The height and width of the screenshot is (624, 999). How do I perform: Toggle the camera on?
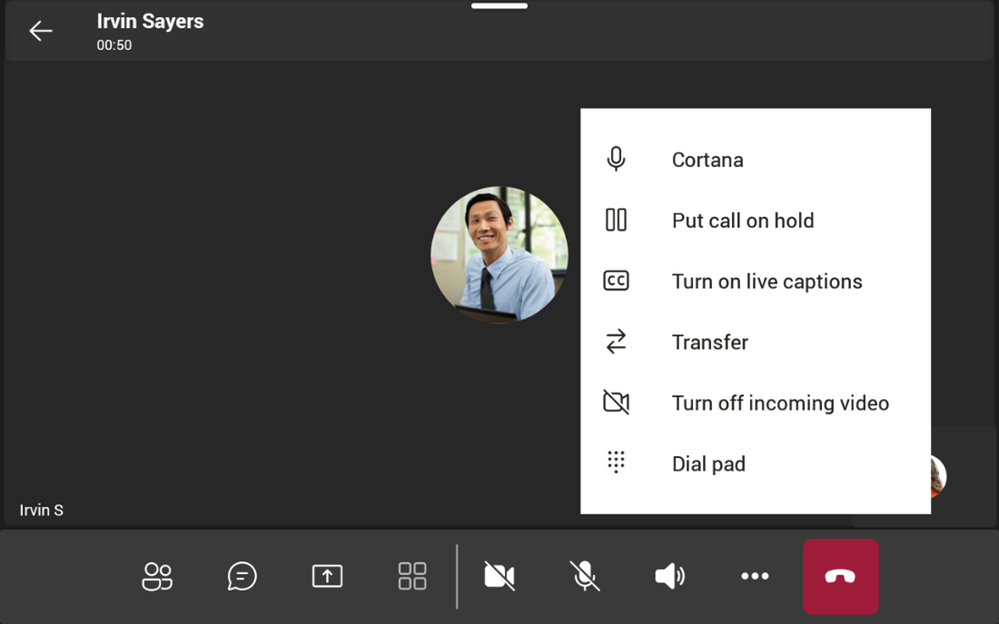click(499, 576)
